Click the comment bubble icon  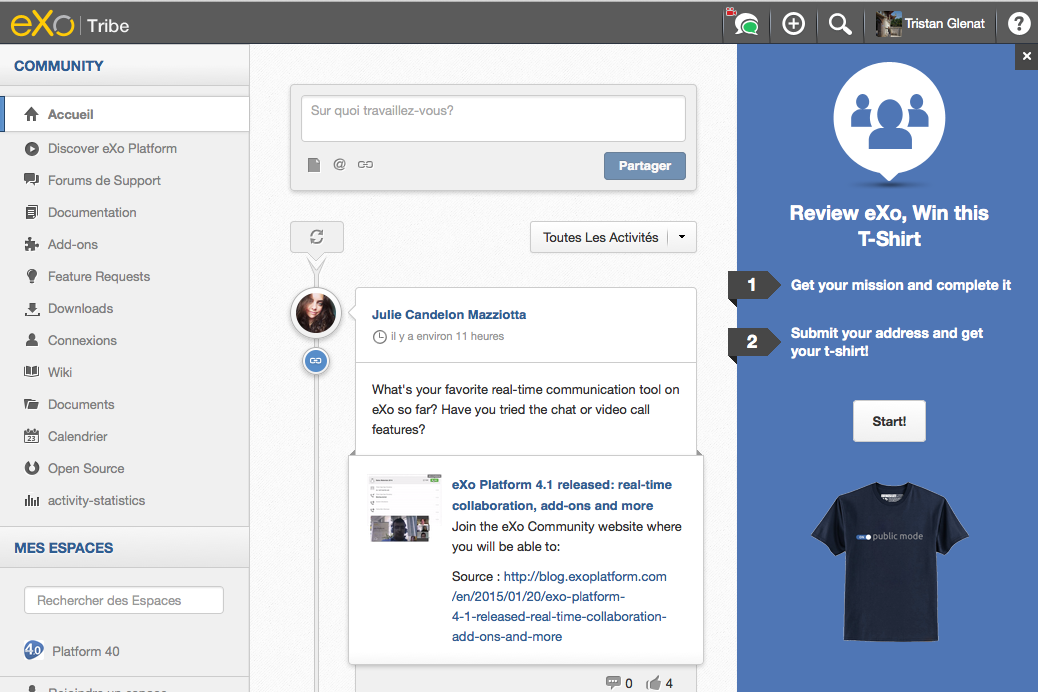click(x=613, y=682)
